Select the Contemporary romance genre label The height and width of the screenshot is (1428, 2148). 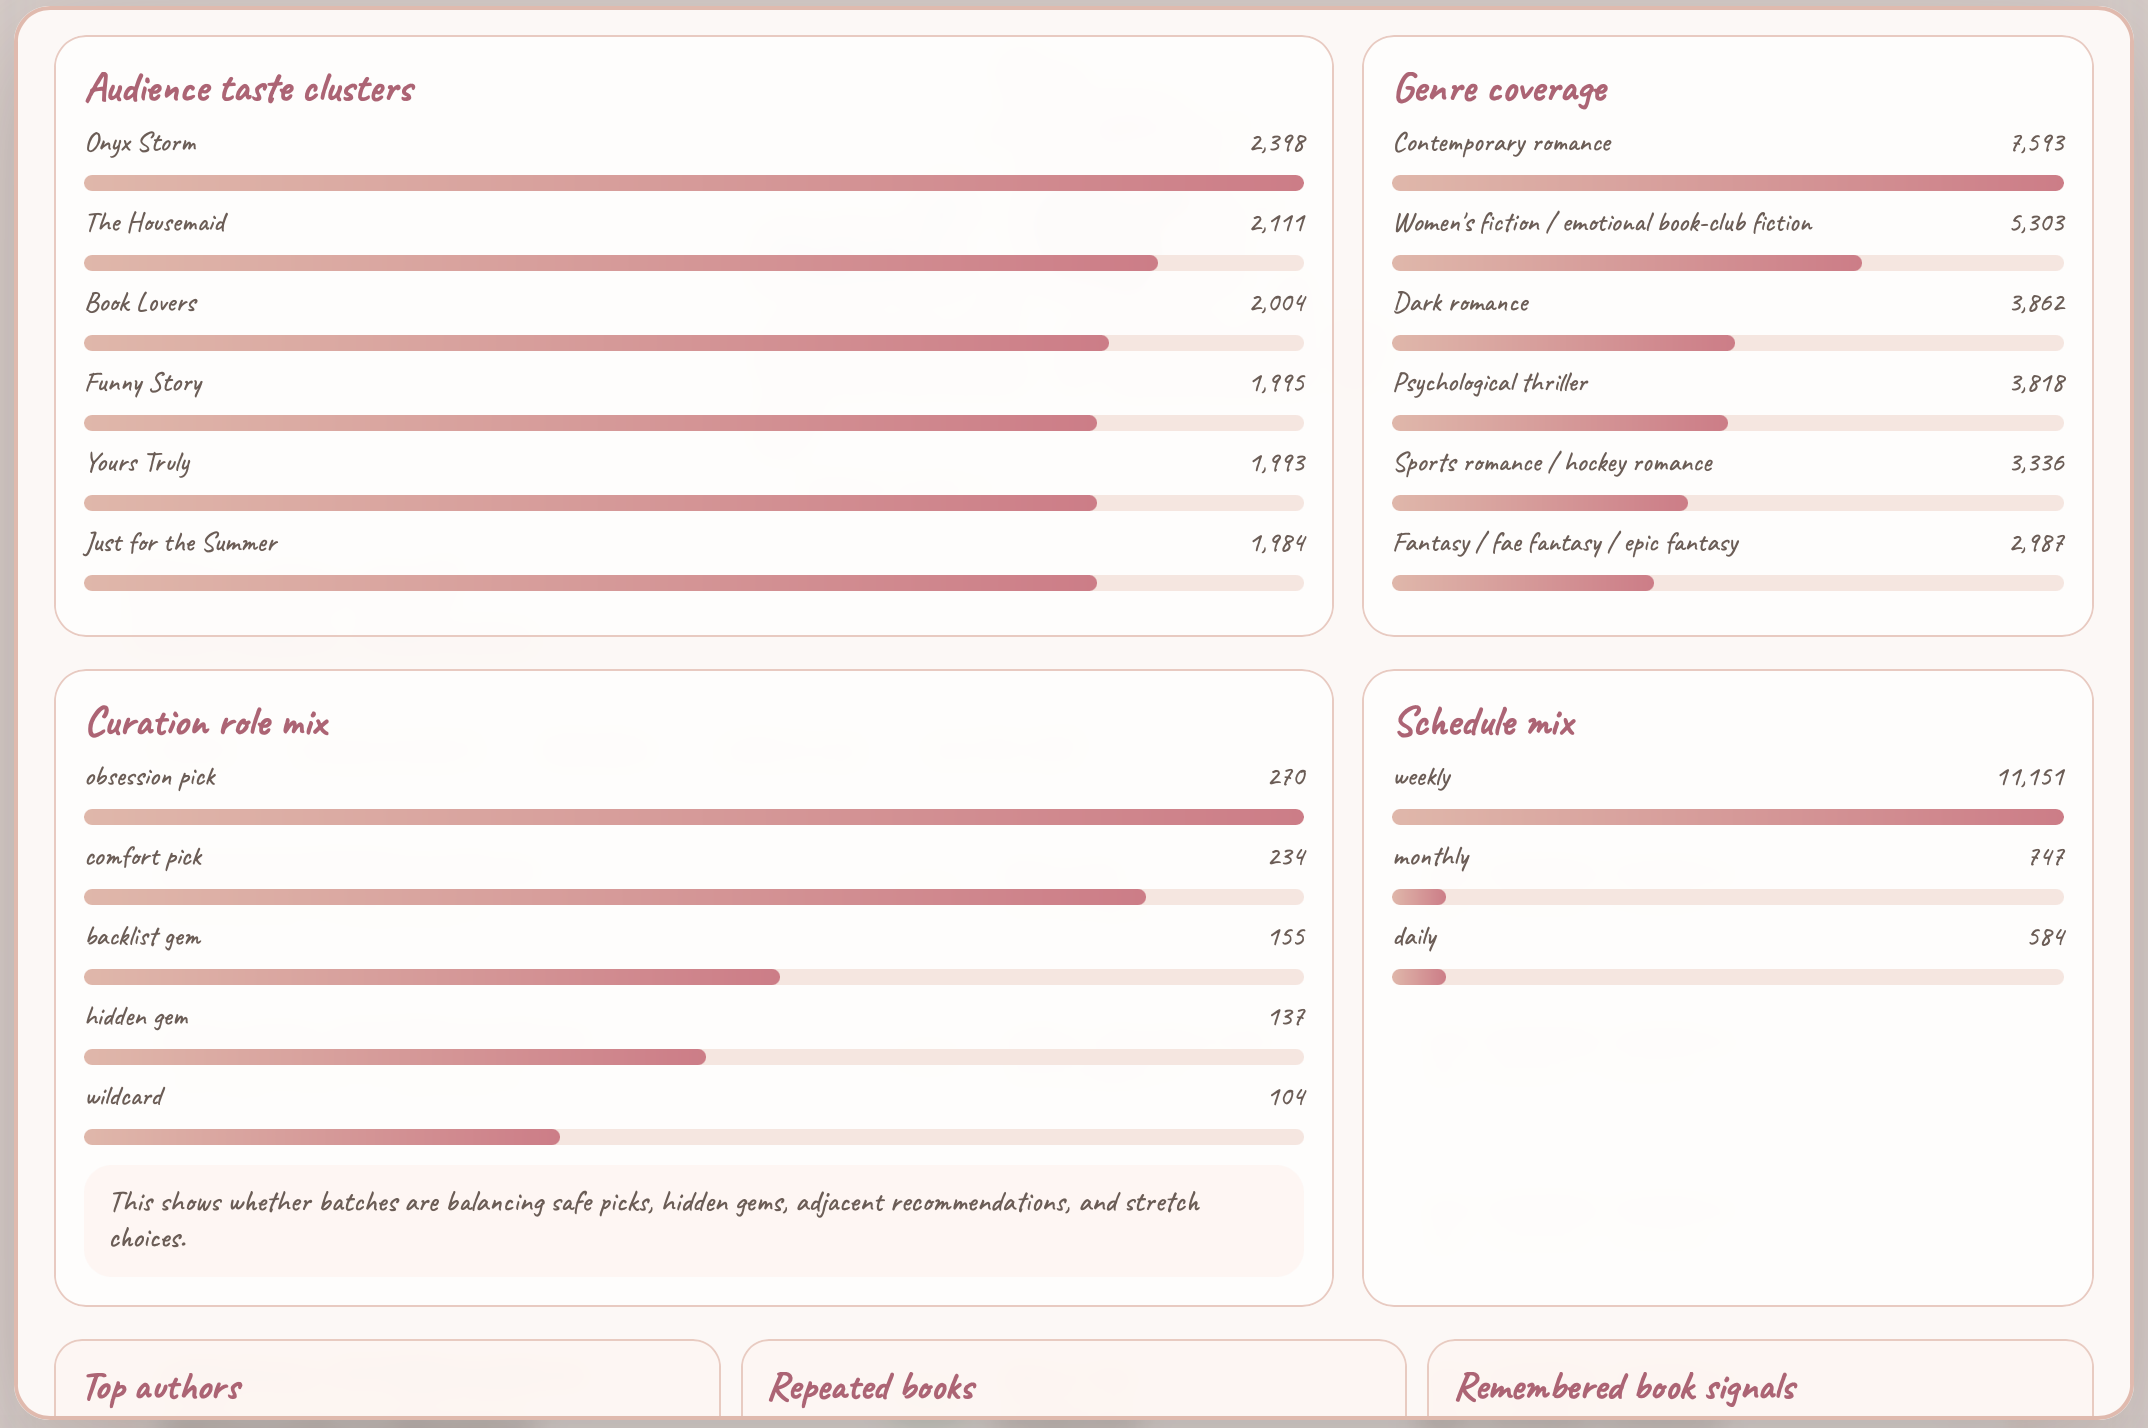click(x=1503, y=143)
